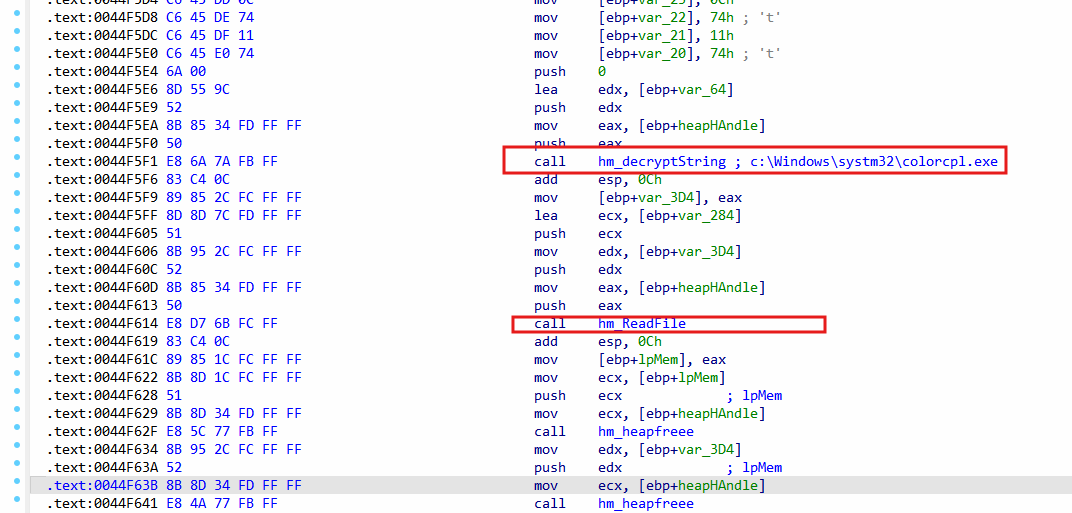The image size is (1072, 513).
Task: Click hm_heapfreee on line 0044F641
Action: [645, 503]
